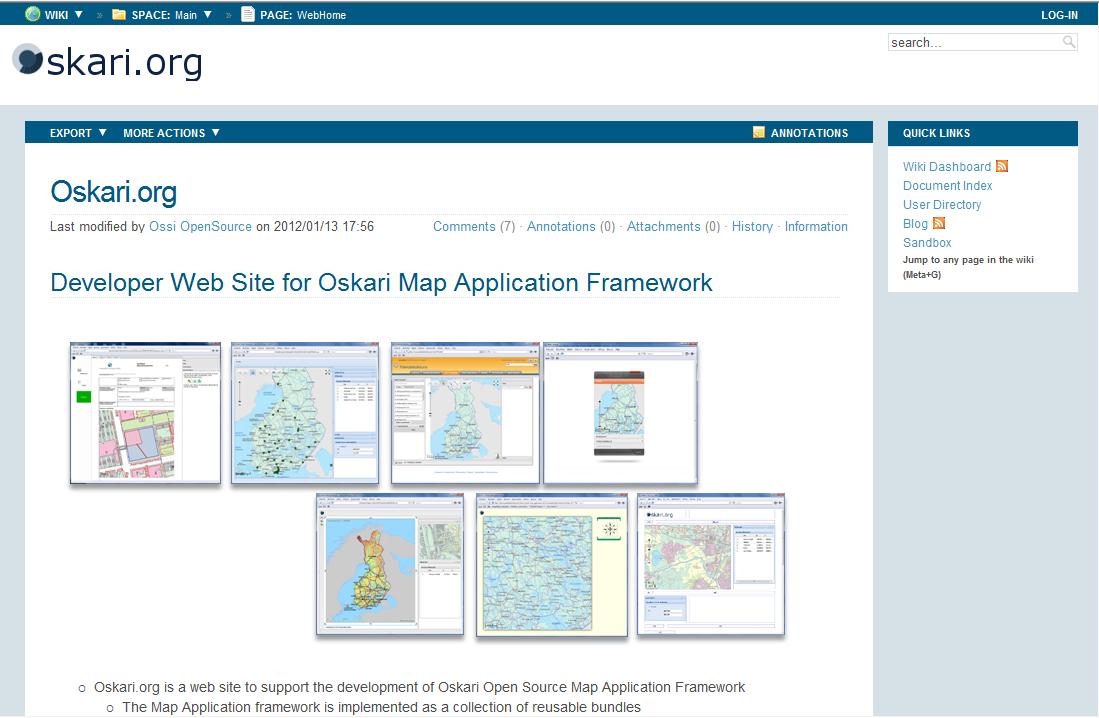Screen dimensions: 1099x718
Task: Open the green Finland map with panel thumbnail
Action: [x=305, y=412]
